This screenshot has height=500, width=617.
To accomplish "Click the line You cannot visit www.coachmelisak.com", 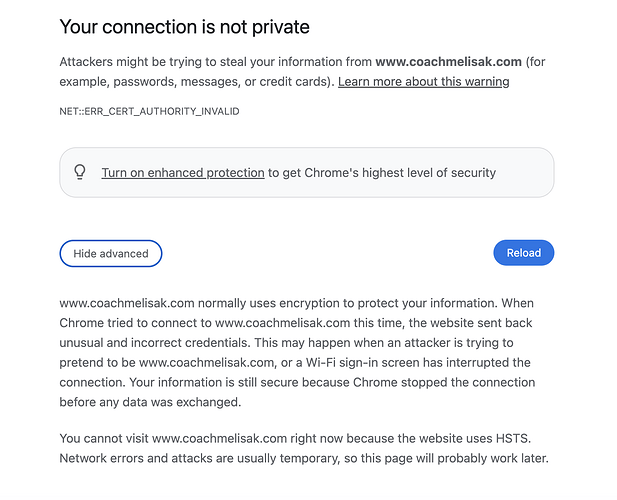I will coord(295,438).
